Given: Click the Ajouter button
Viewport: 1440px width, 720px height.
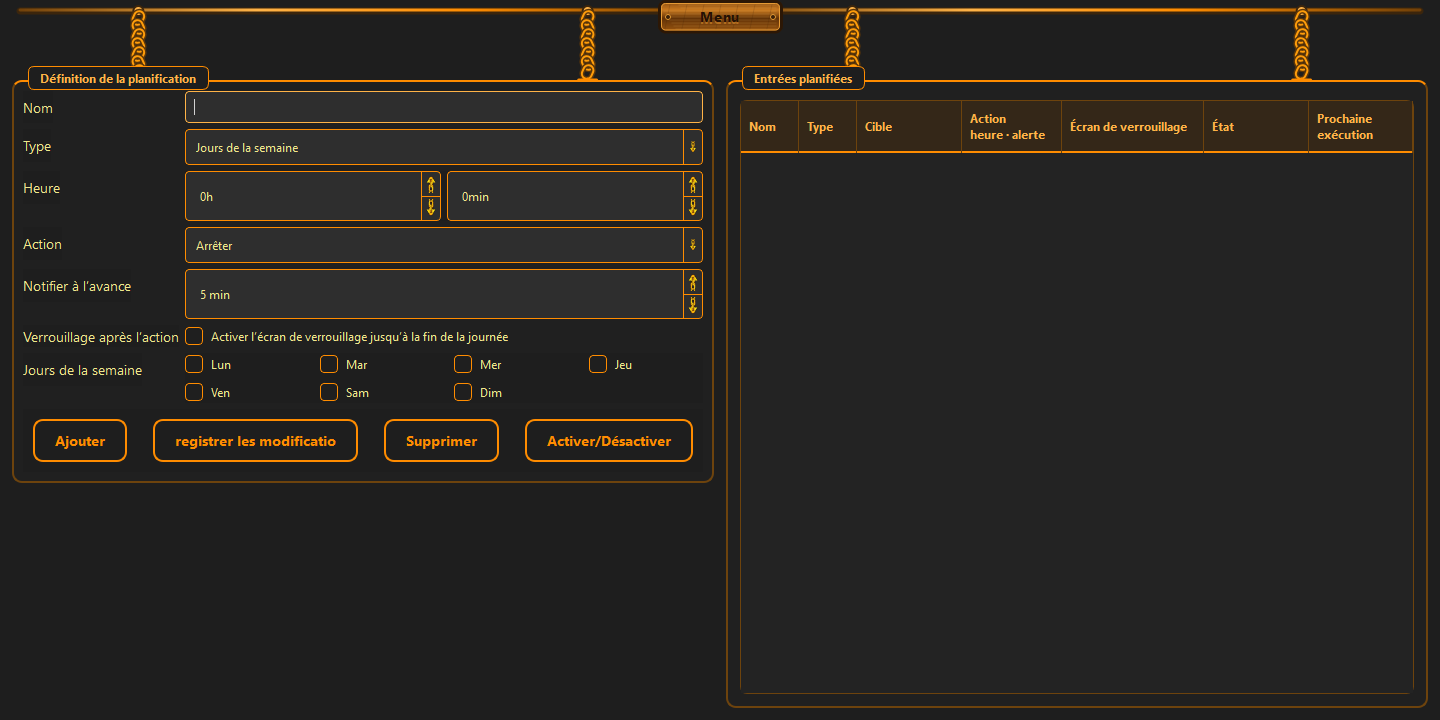Looking at the screenshot, I should [80, 441].
